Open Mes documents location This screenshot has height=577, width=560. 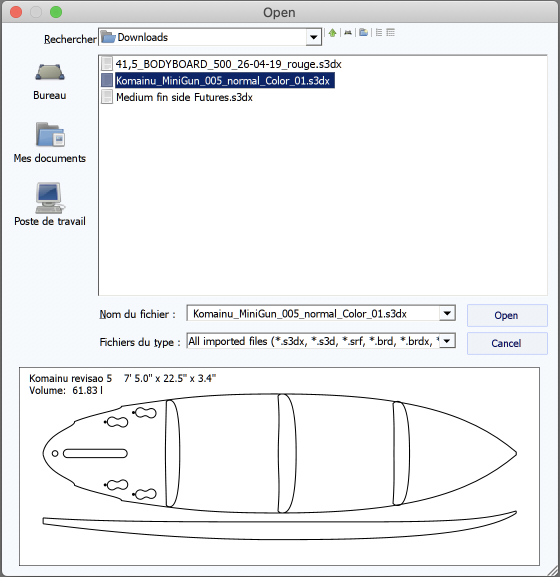click(50, 143)
